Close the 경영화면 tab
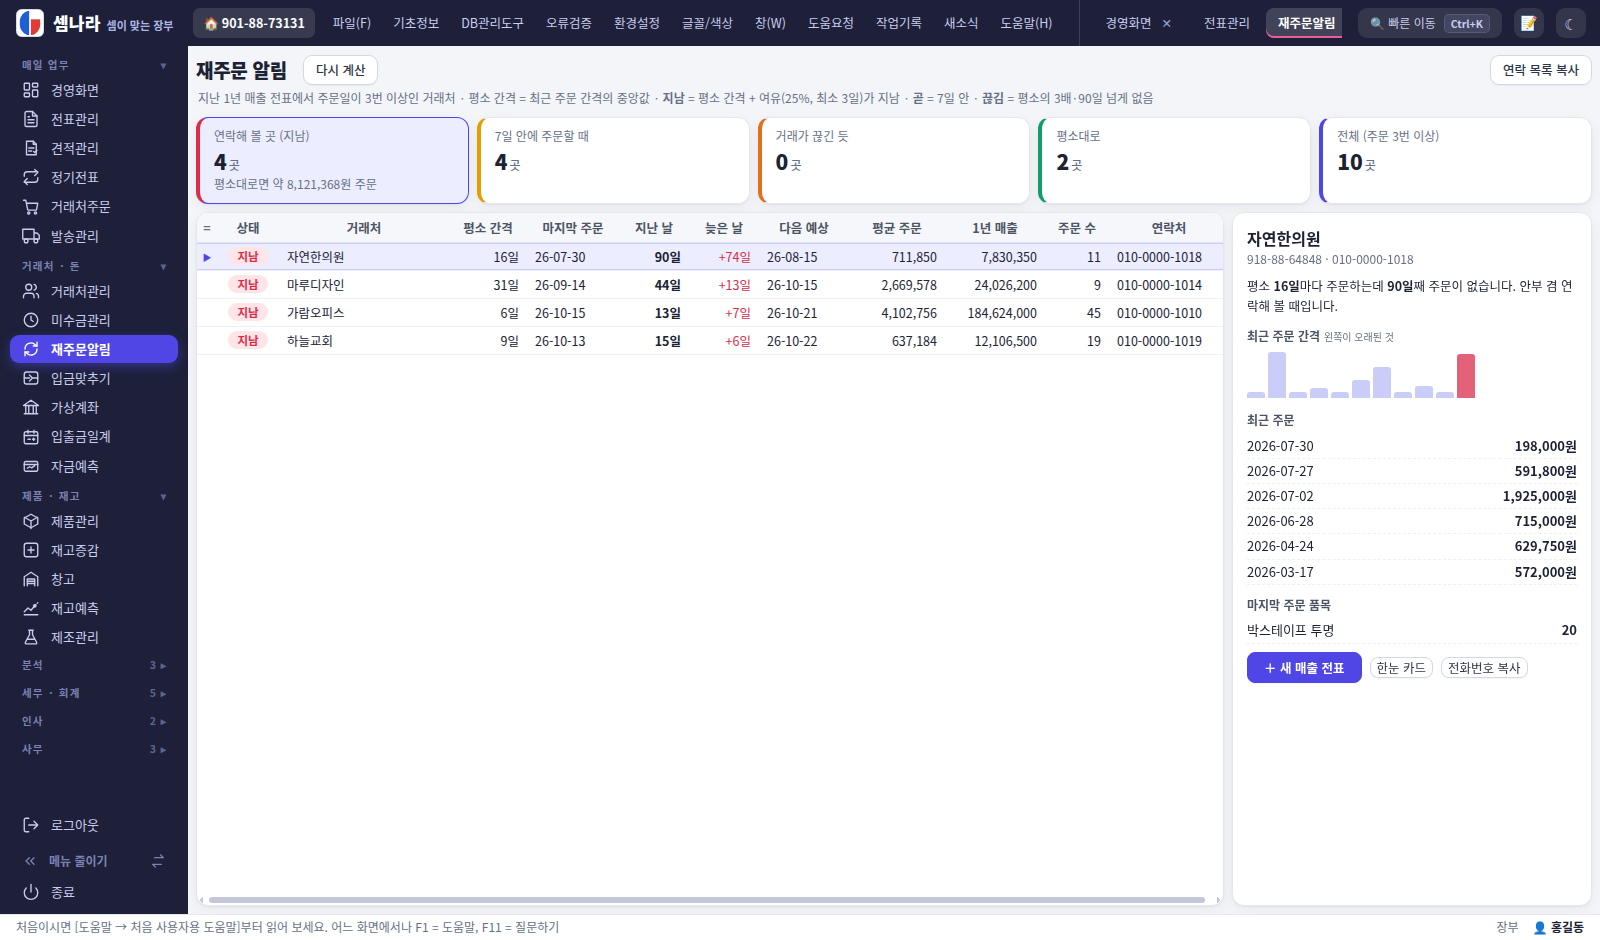Screen dimensions: 1600x940 [1166, 23]
